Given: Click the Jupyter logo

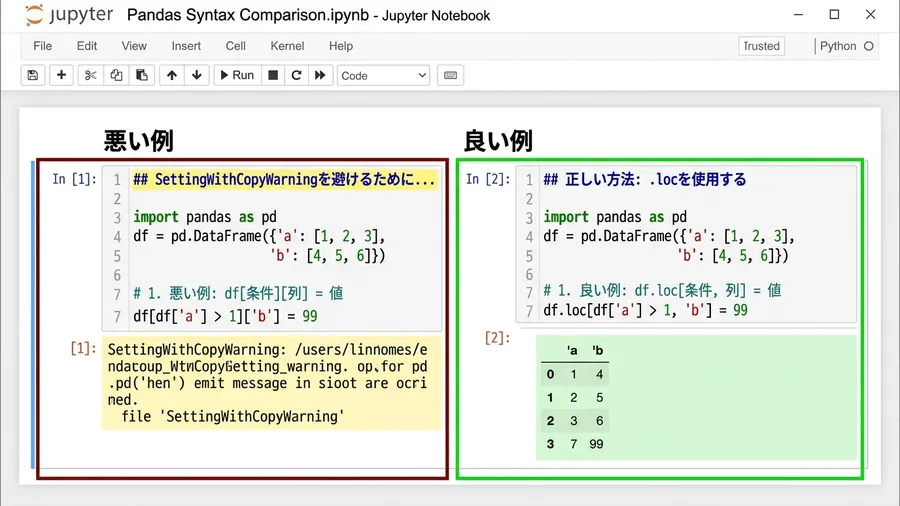Looking at the screenshot, I should coord(69,15).
